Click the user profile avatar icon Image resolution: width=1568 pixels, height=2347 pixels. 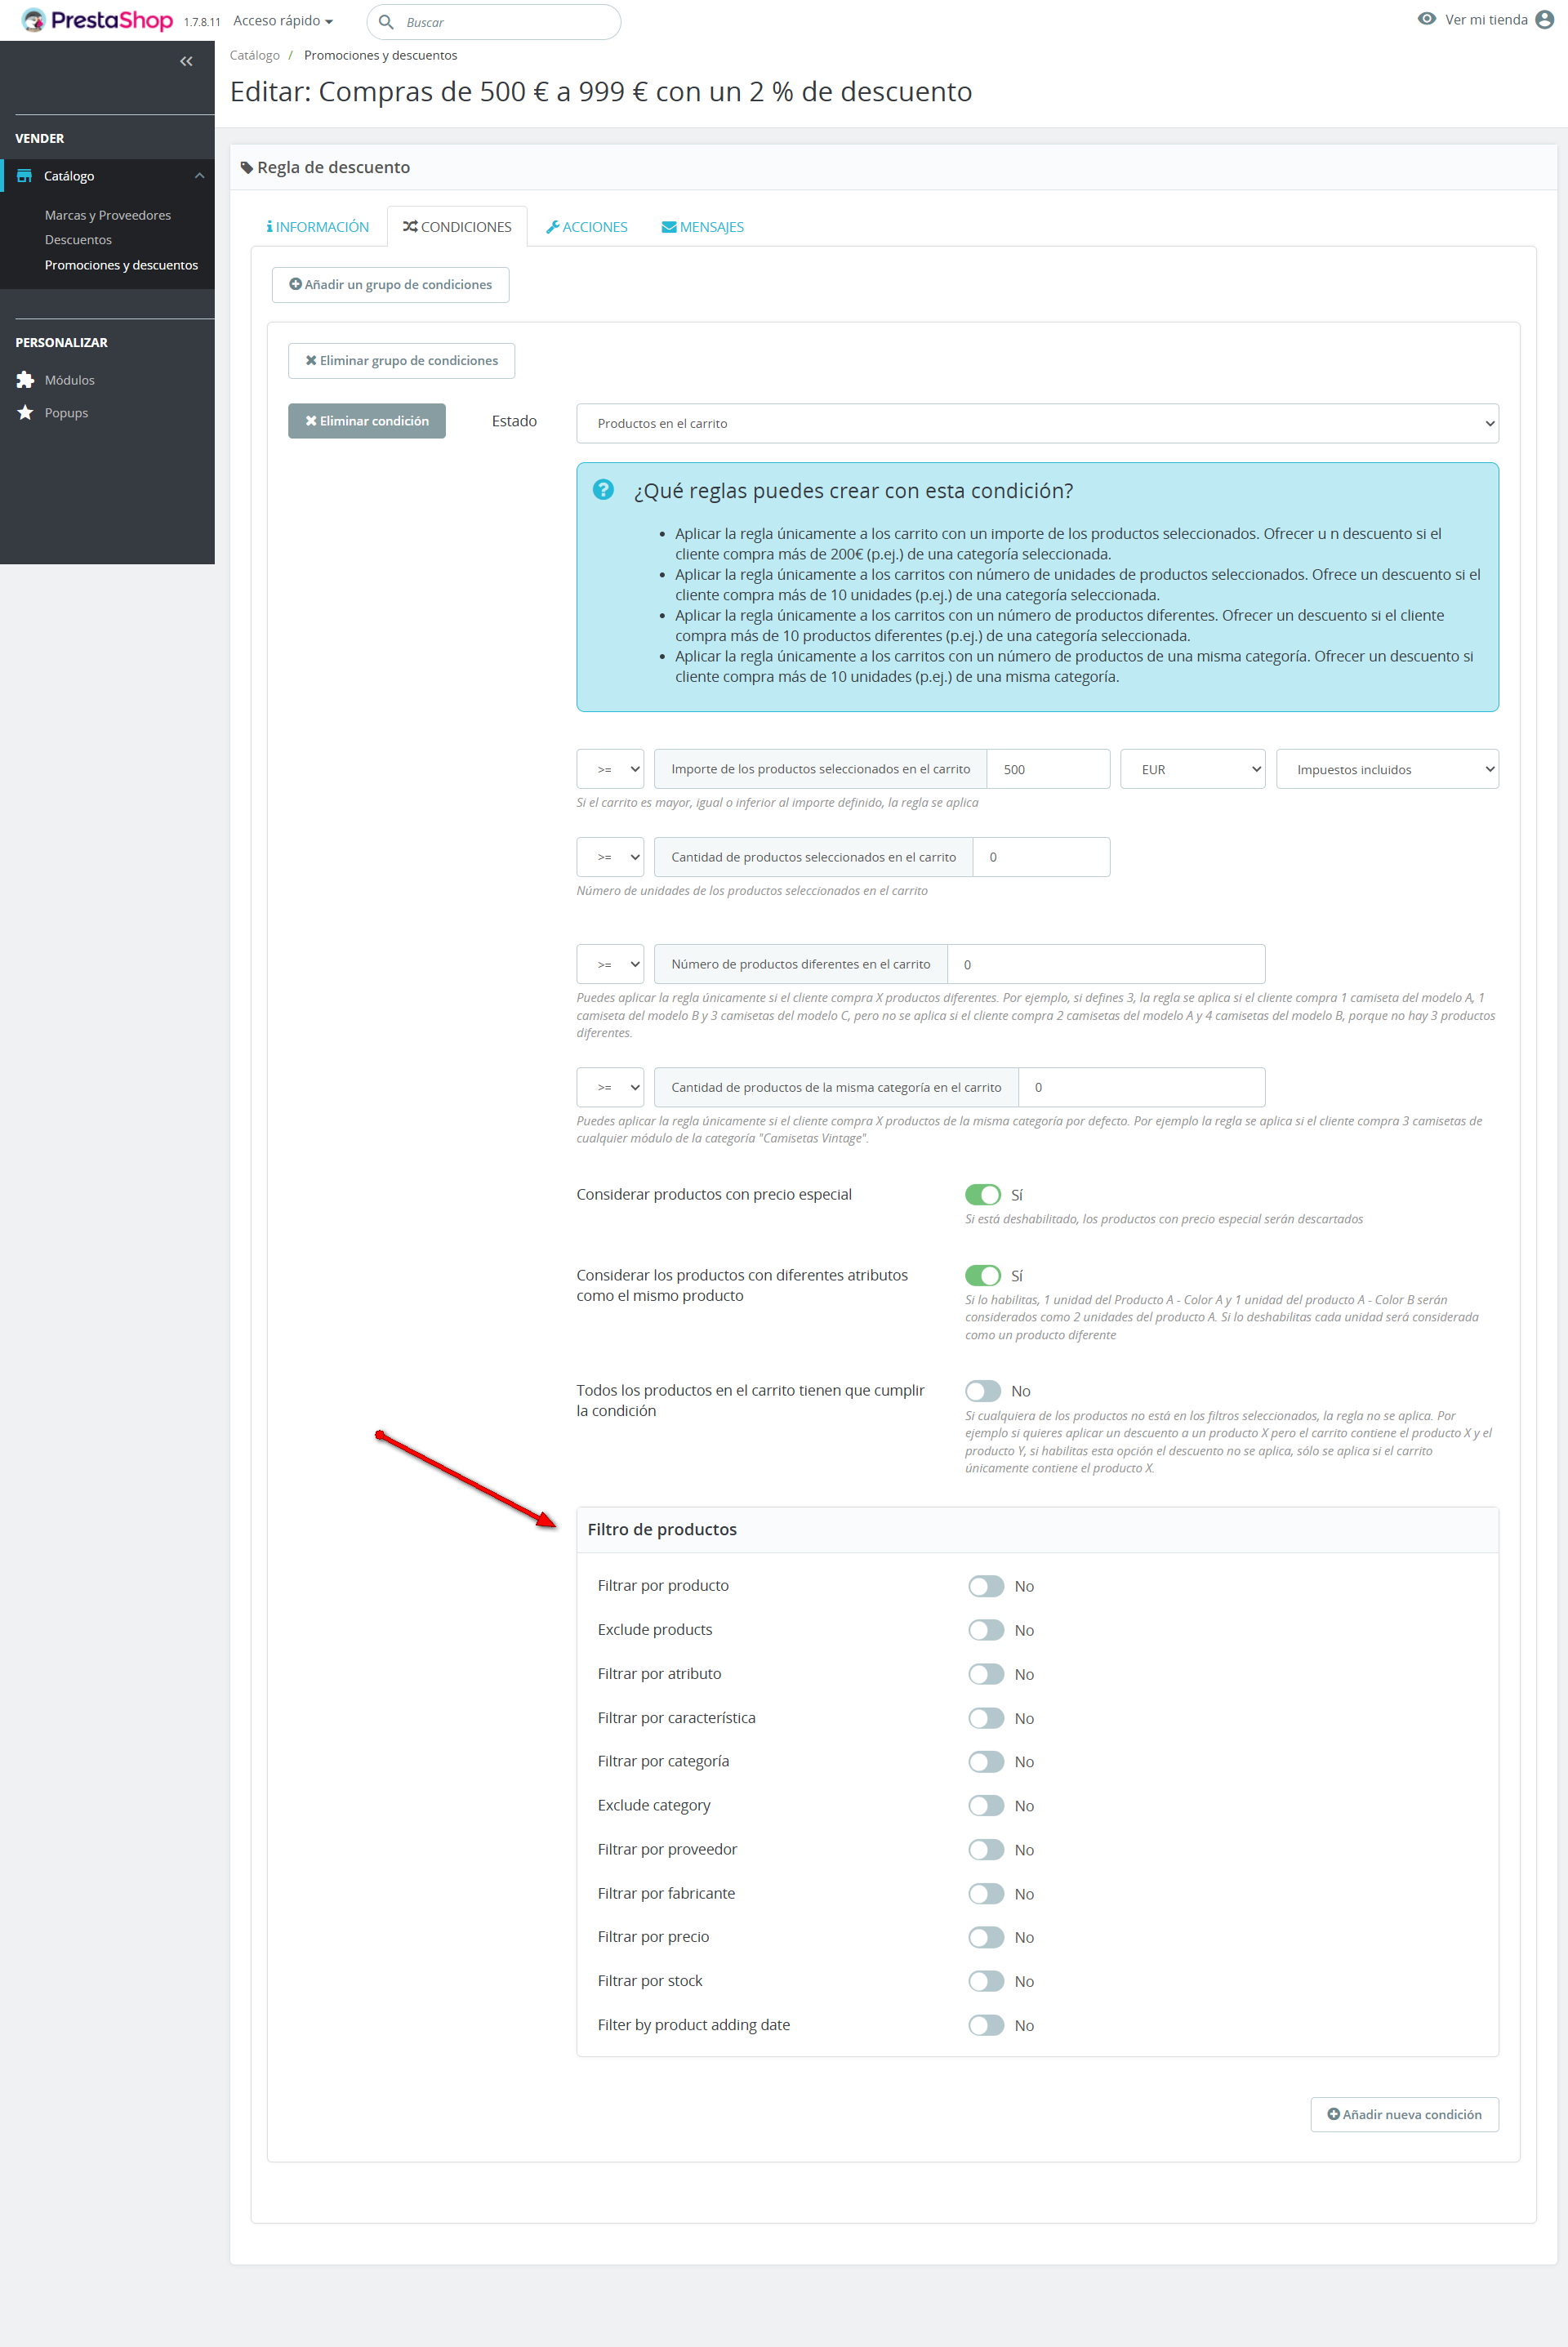(x=1544, y=20)
